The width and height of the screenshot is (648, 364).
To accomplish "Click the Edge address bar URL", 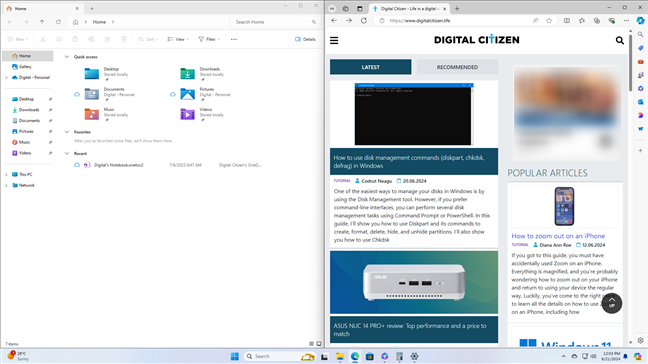I will tap(419, 21).
